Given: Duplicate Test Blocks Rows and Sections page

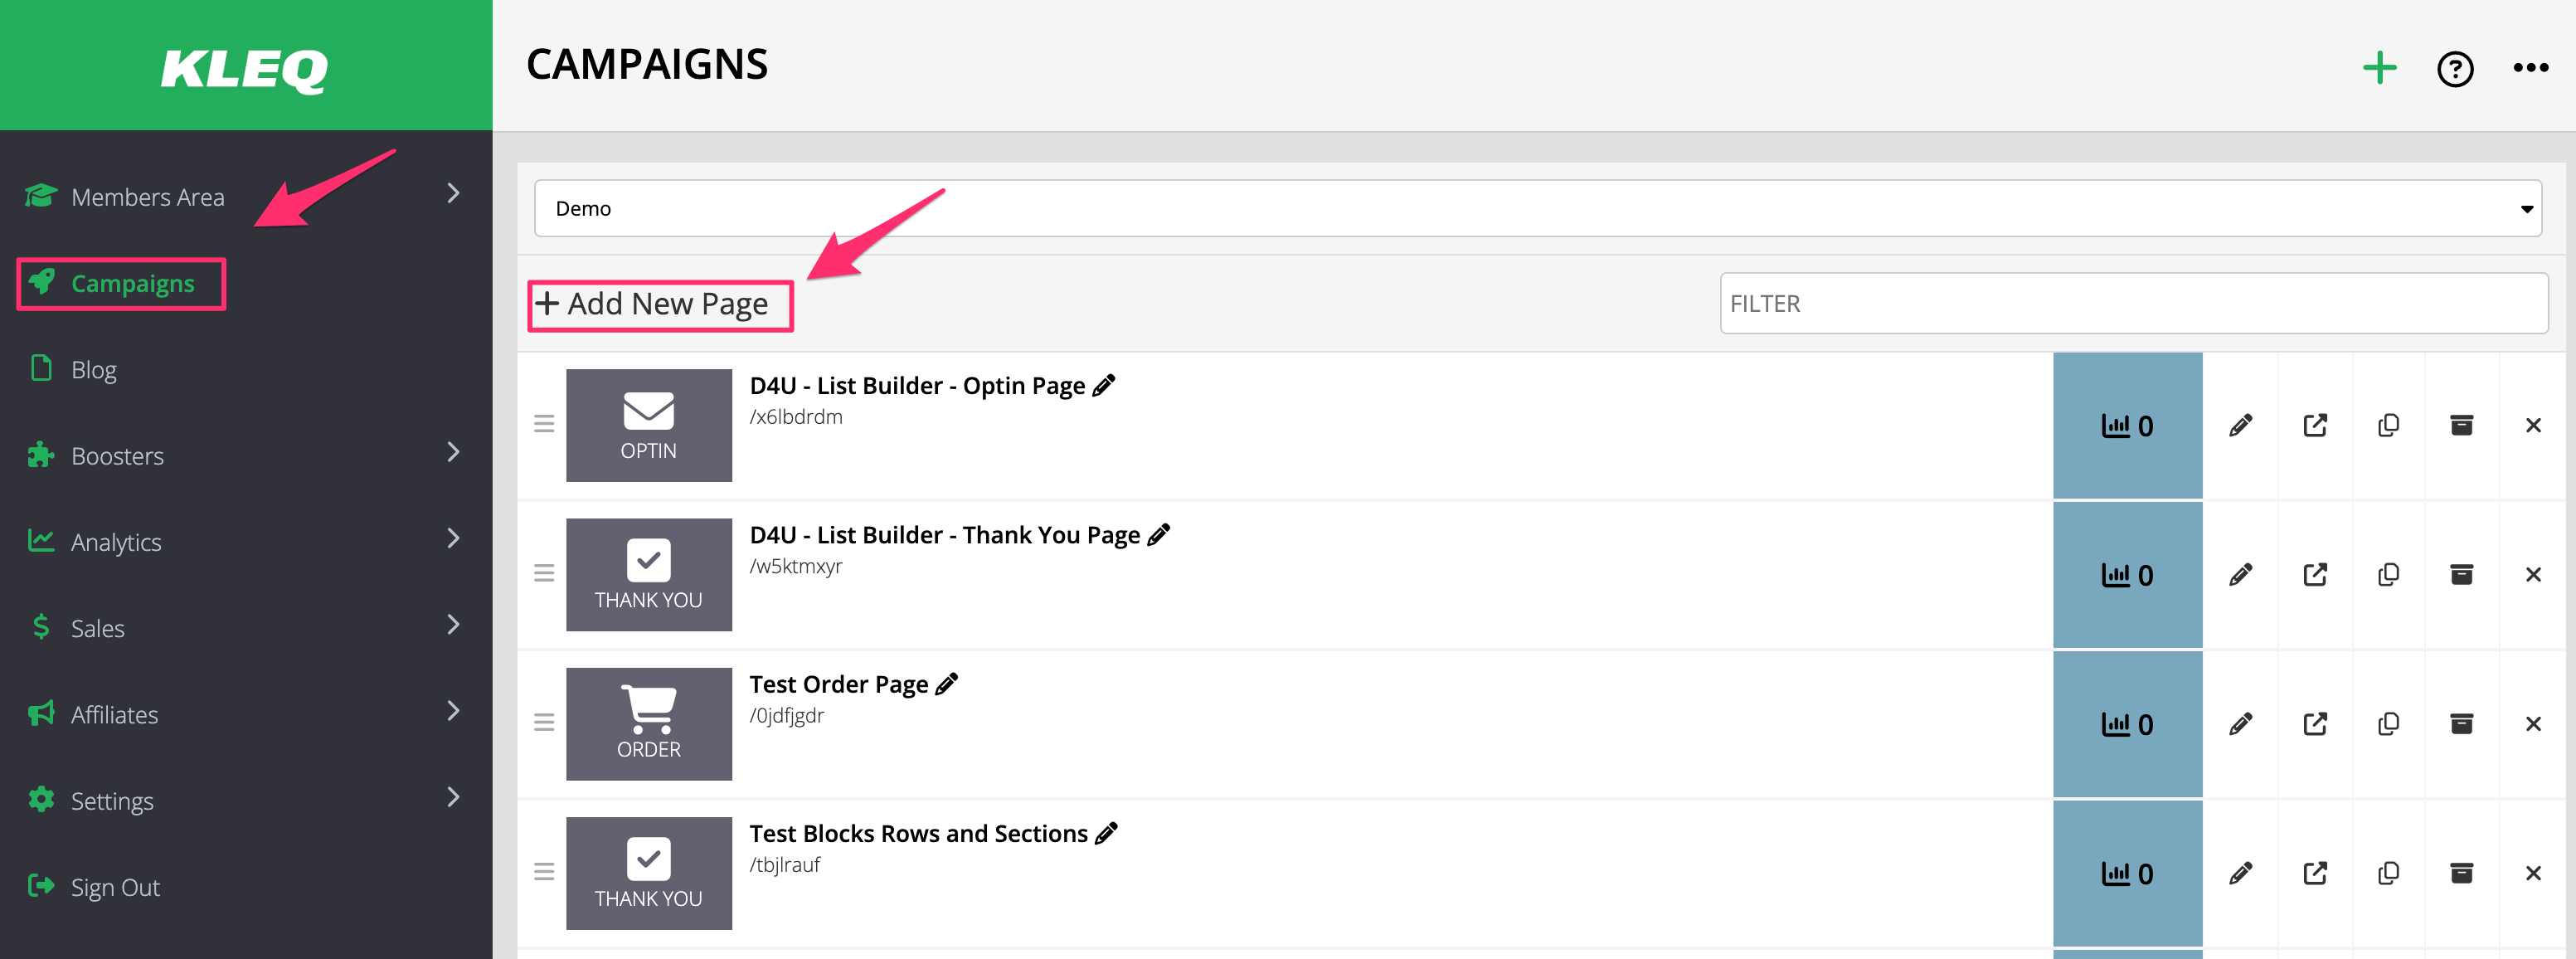Looking at the screenshot, I should coord(2388,874).
